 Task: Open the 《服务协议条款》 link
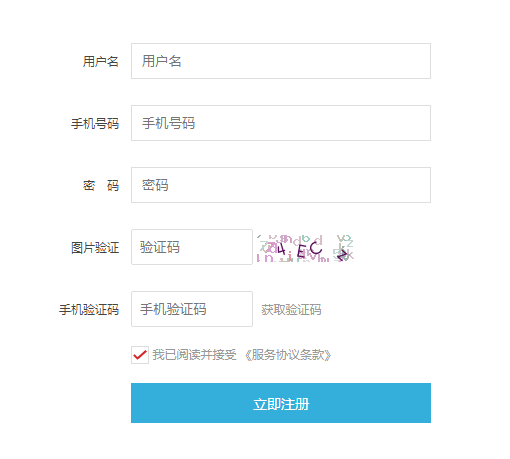click(288, 355)
